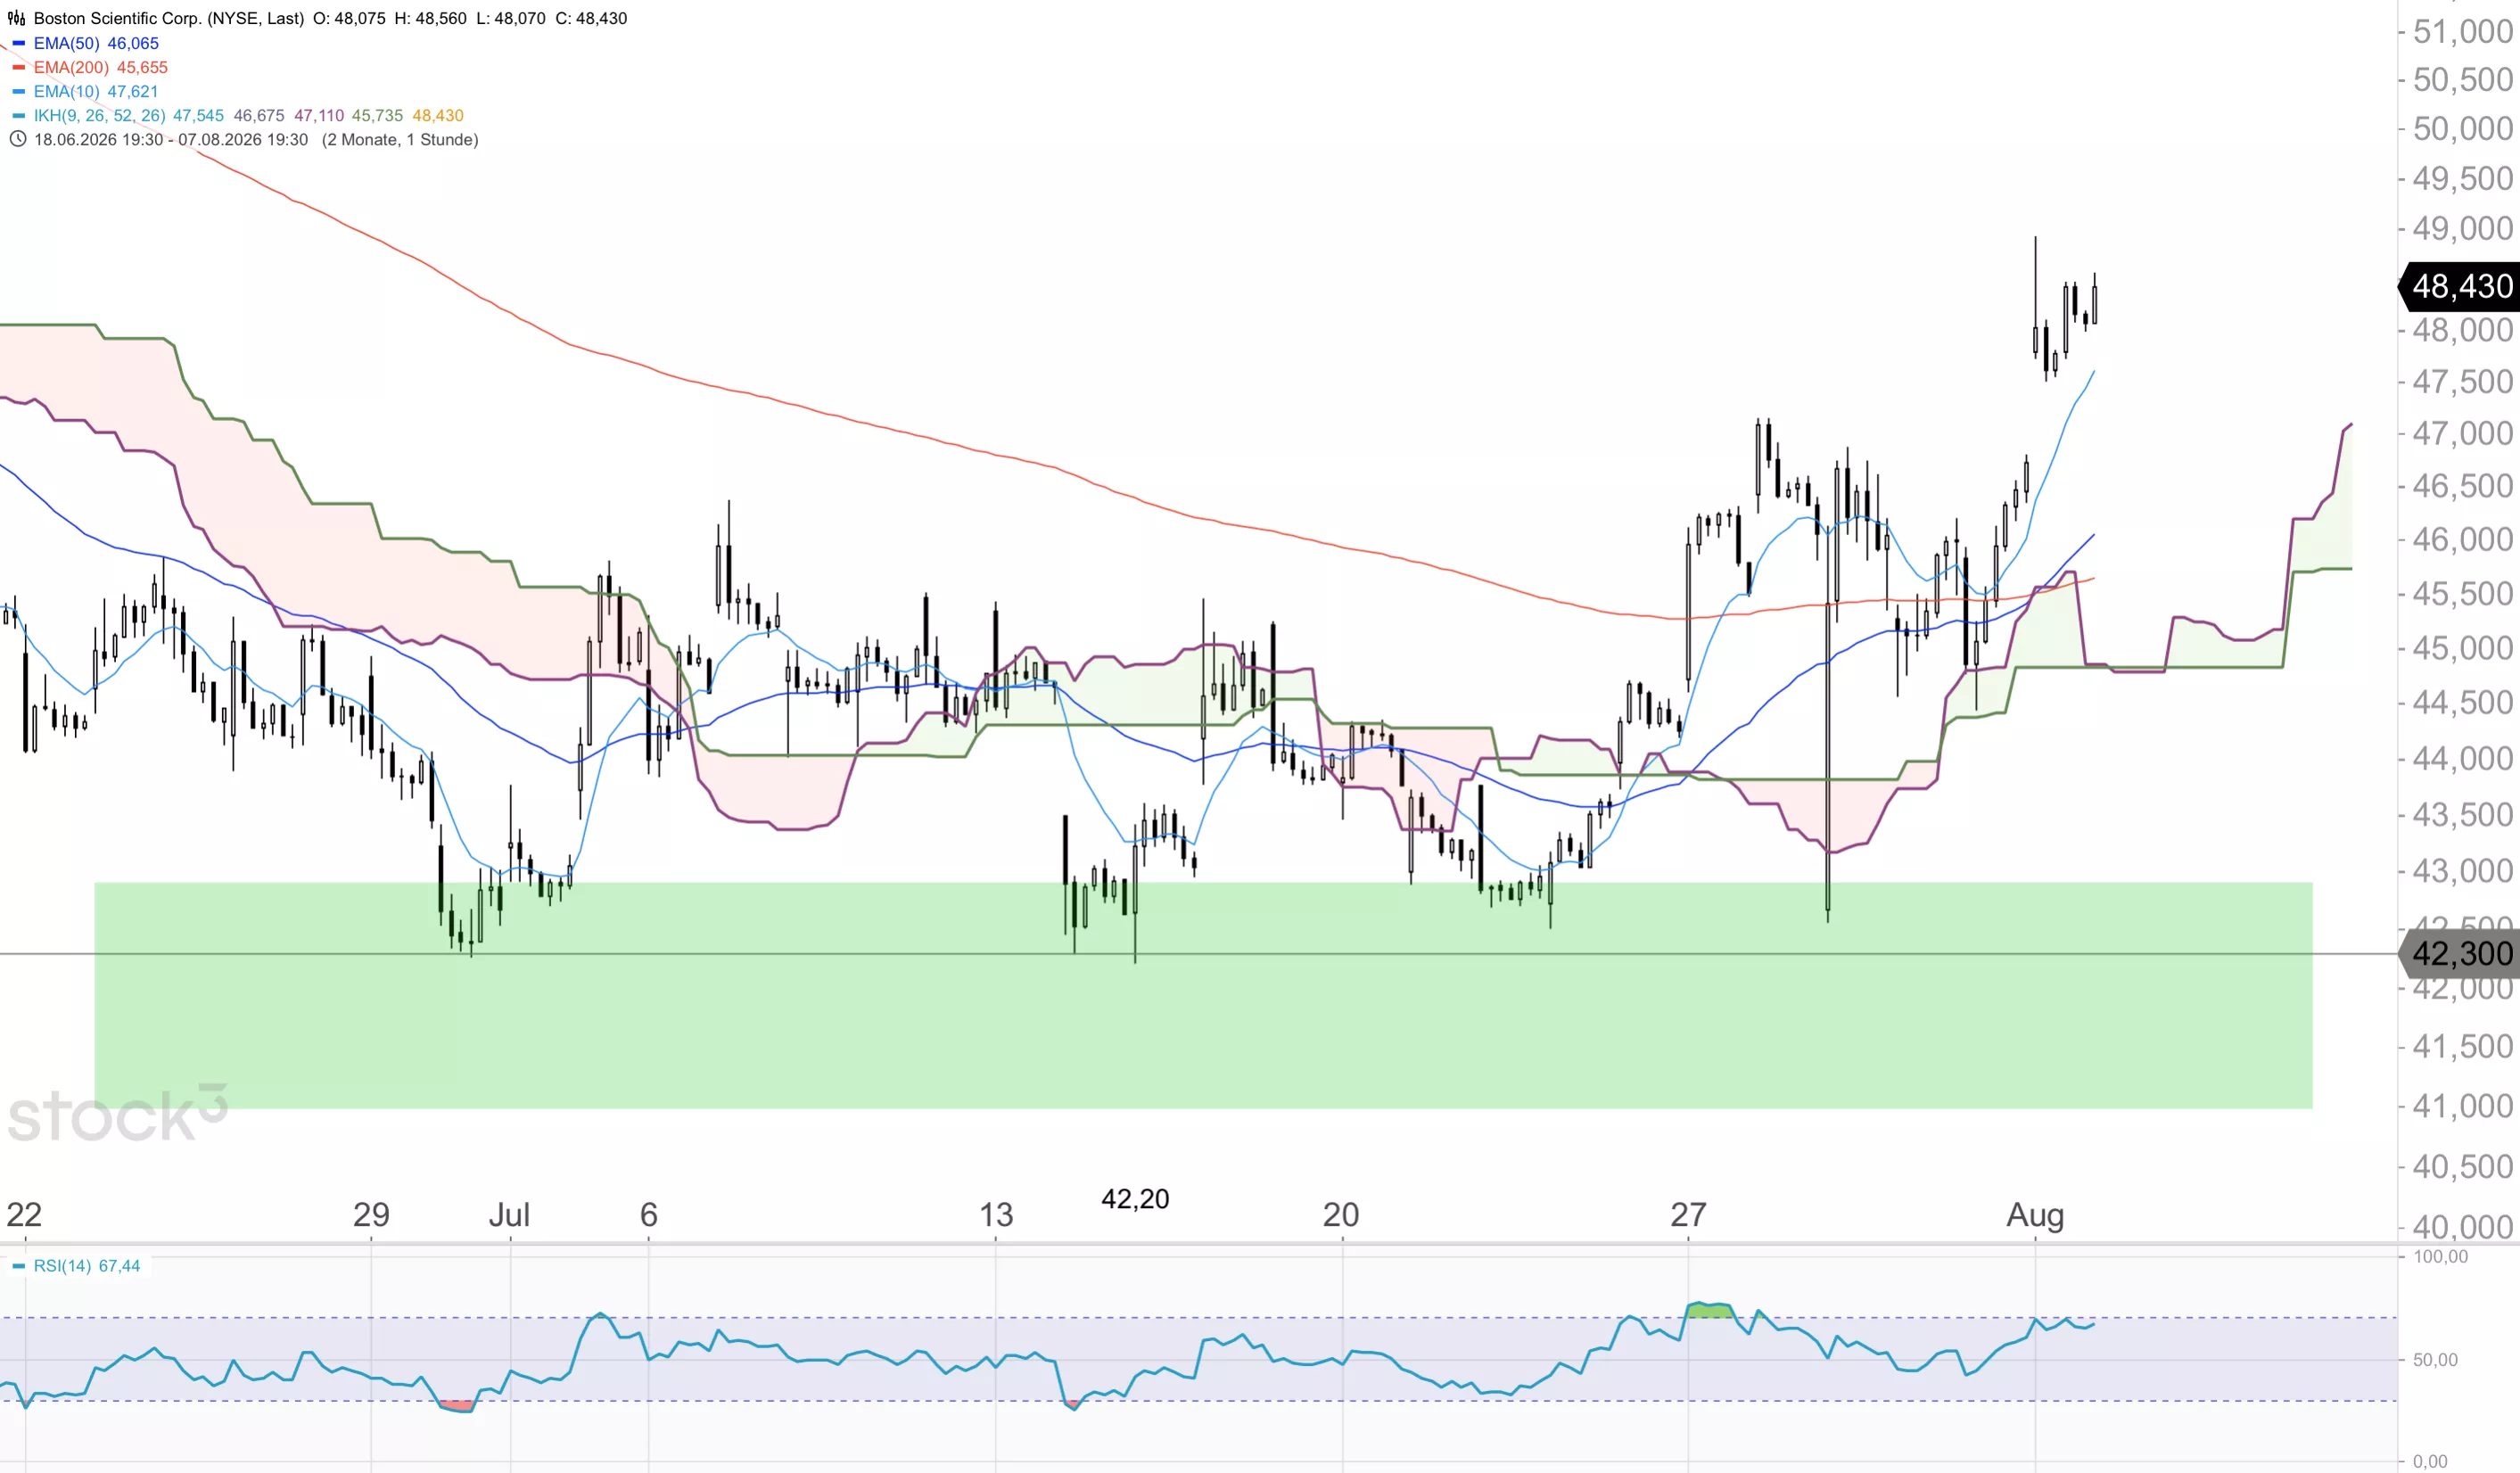Click the open price value O: 48,075
The height and width of the screenshot is (1473, 2520).
point(349,18)
